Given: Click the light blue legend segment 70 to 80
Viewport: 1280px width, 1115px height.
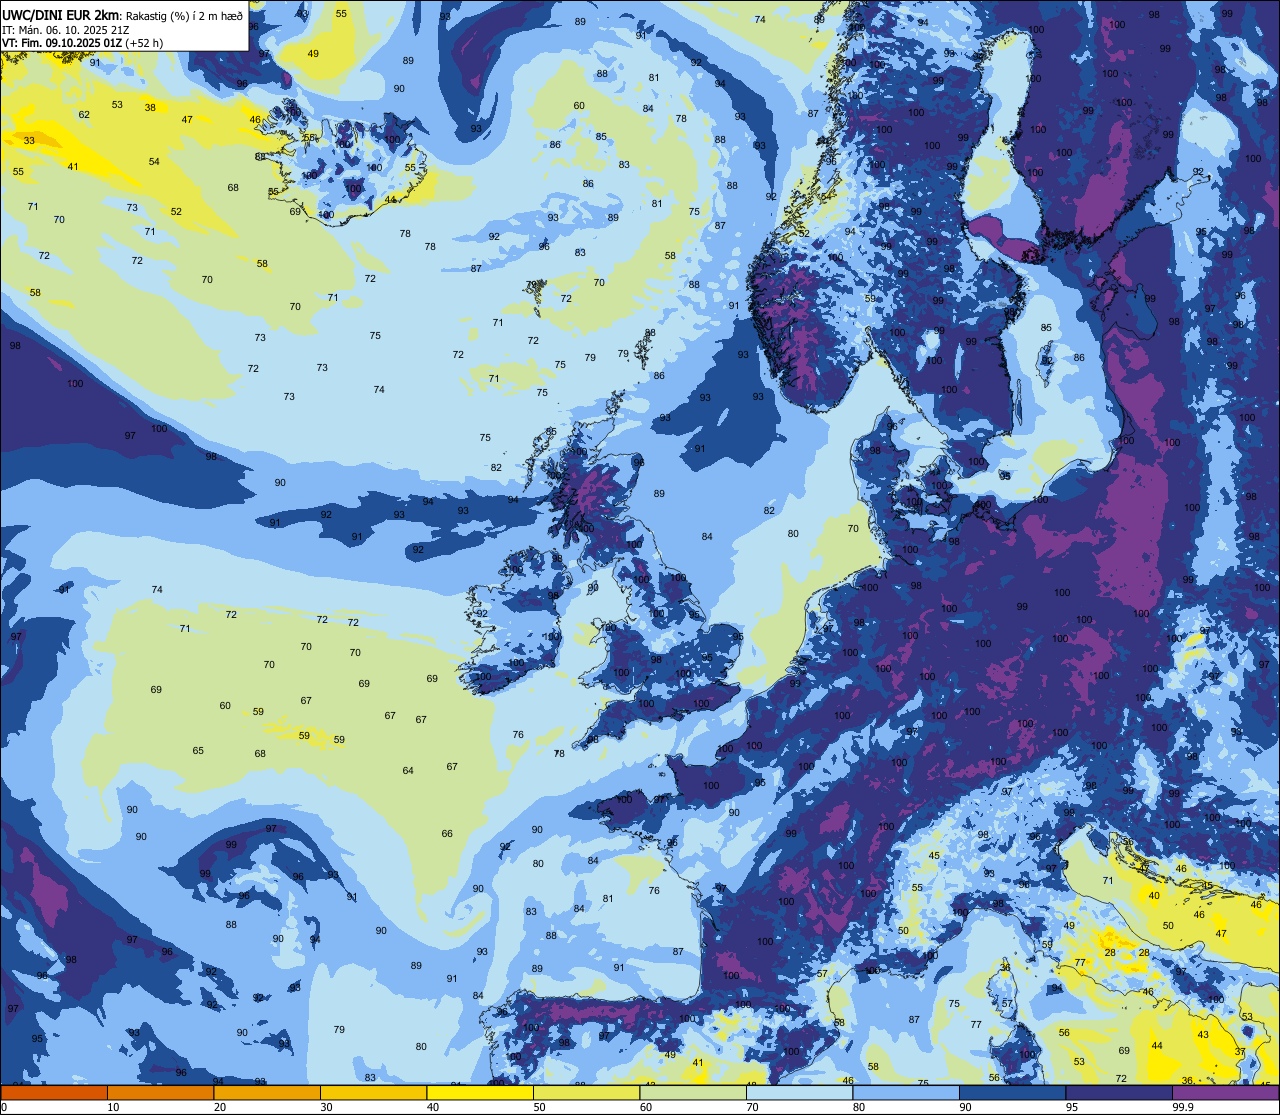Looking at the screenshot, I should (799, 1092).
